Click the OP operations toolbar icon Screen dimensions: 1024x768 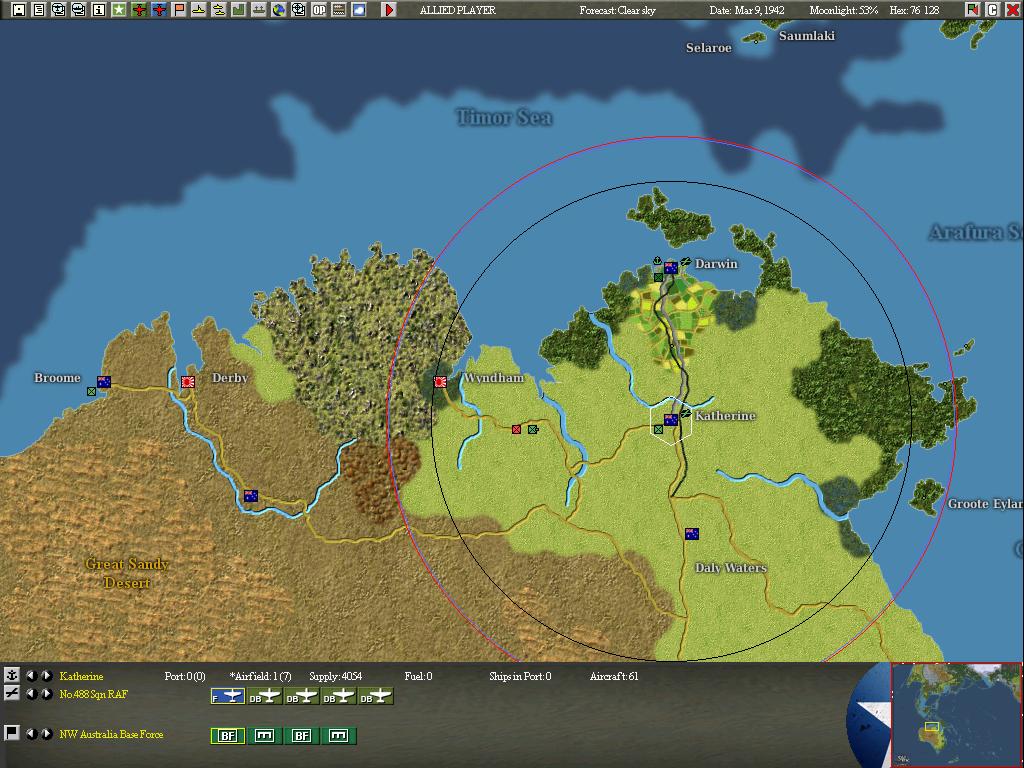(319, 10)
